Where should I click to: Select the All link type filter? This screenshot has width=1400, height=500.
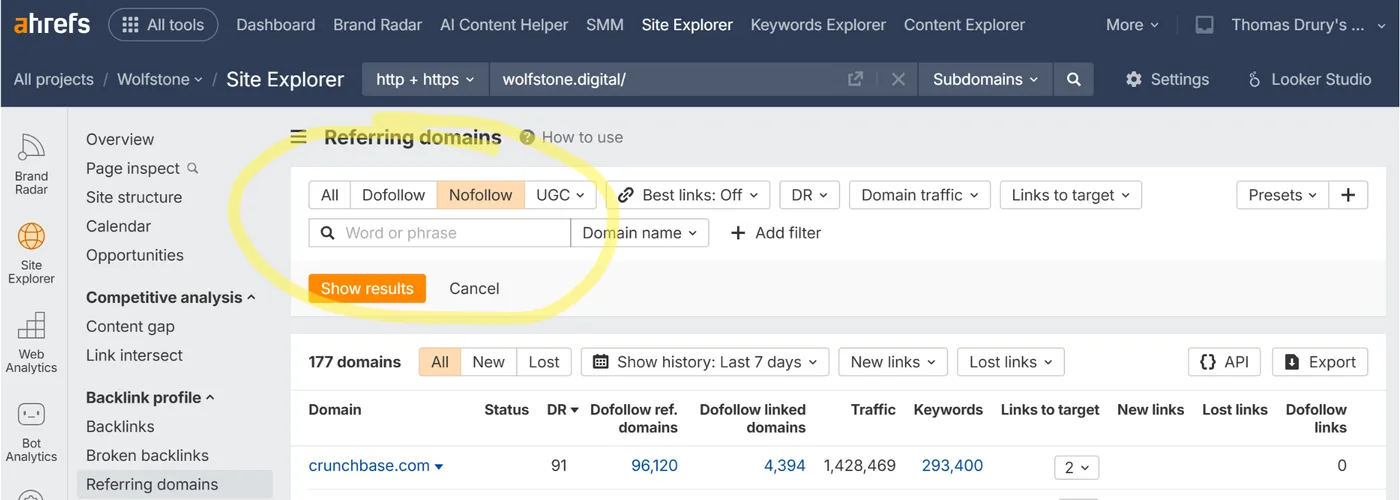330,195
